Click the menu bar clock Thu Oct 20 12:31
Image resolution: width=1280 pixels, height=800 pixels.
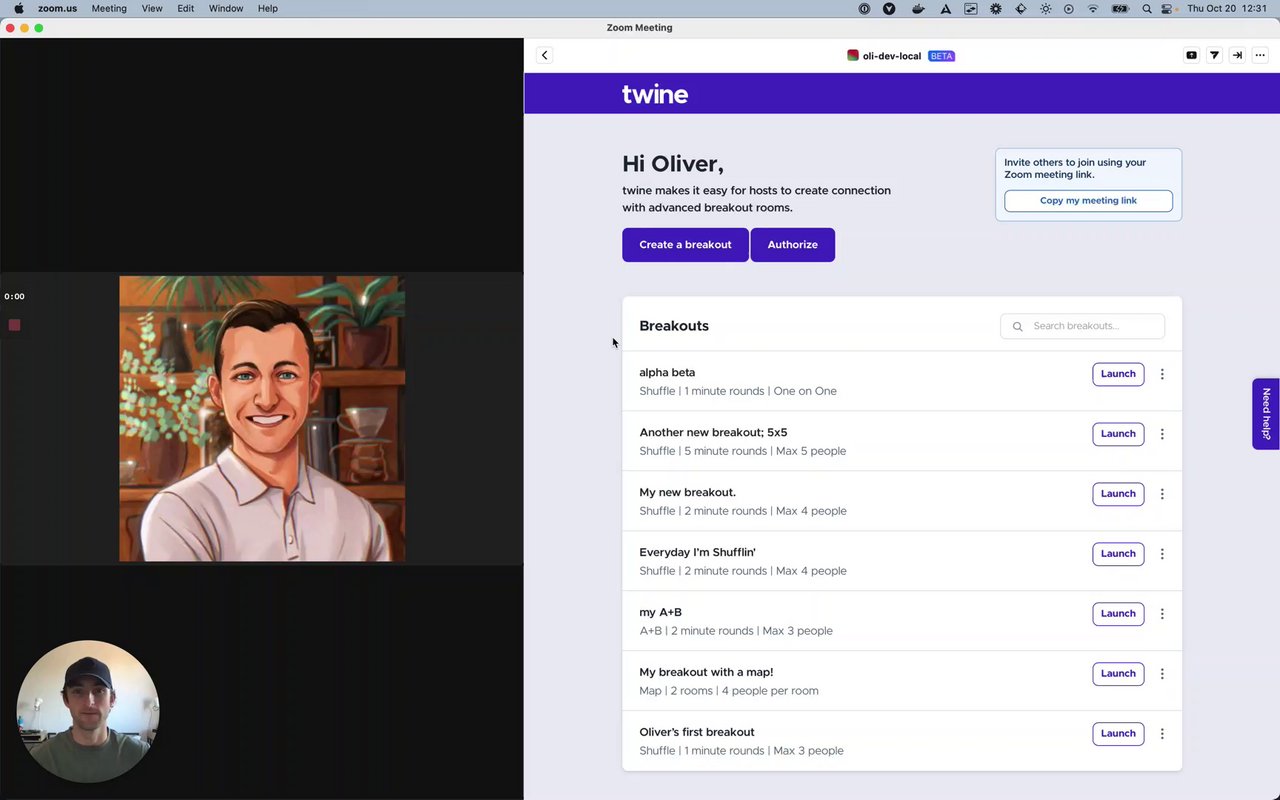click(1226, 8)
